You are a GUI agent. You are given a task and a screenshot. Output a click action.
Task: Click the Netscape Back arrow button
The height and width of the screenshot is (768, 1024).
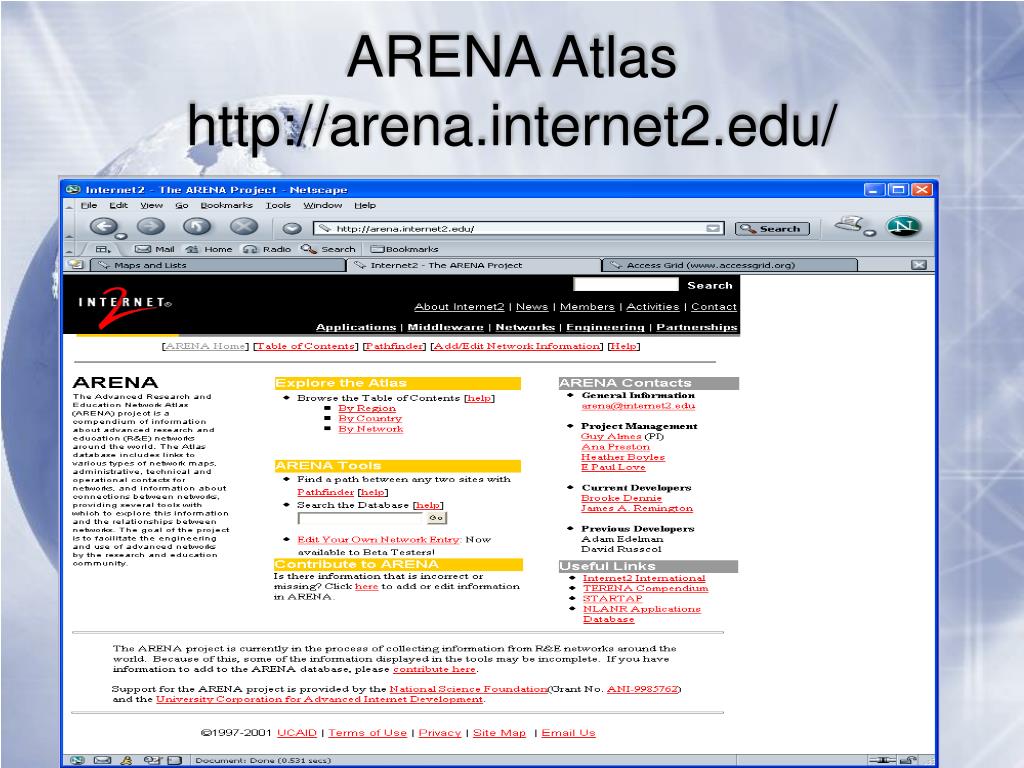(102, 227)
